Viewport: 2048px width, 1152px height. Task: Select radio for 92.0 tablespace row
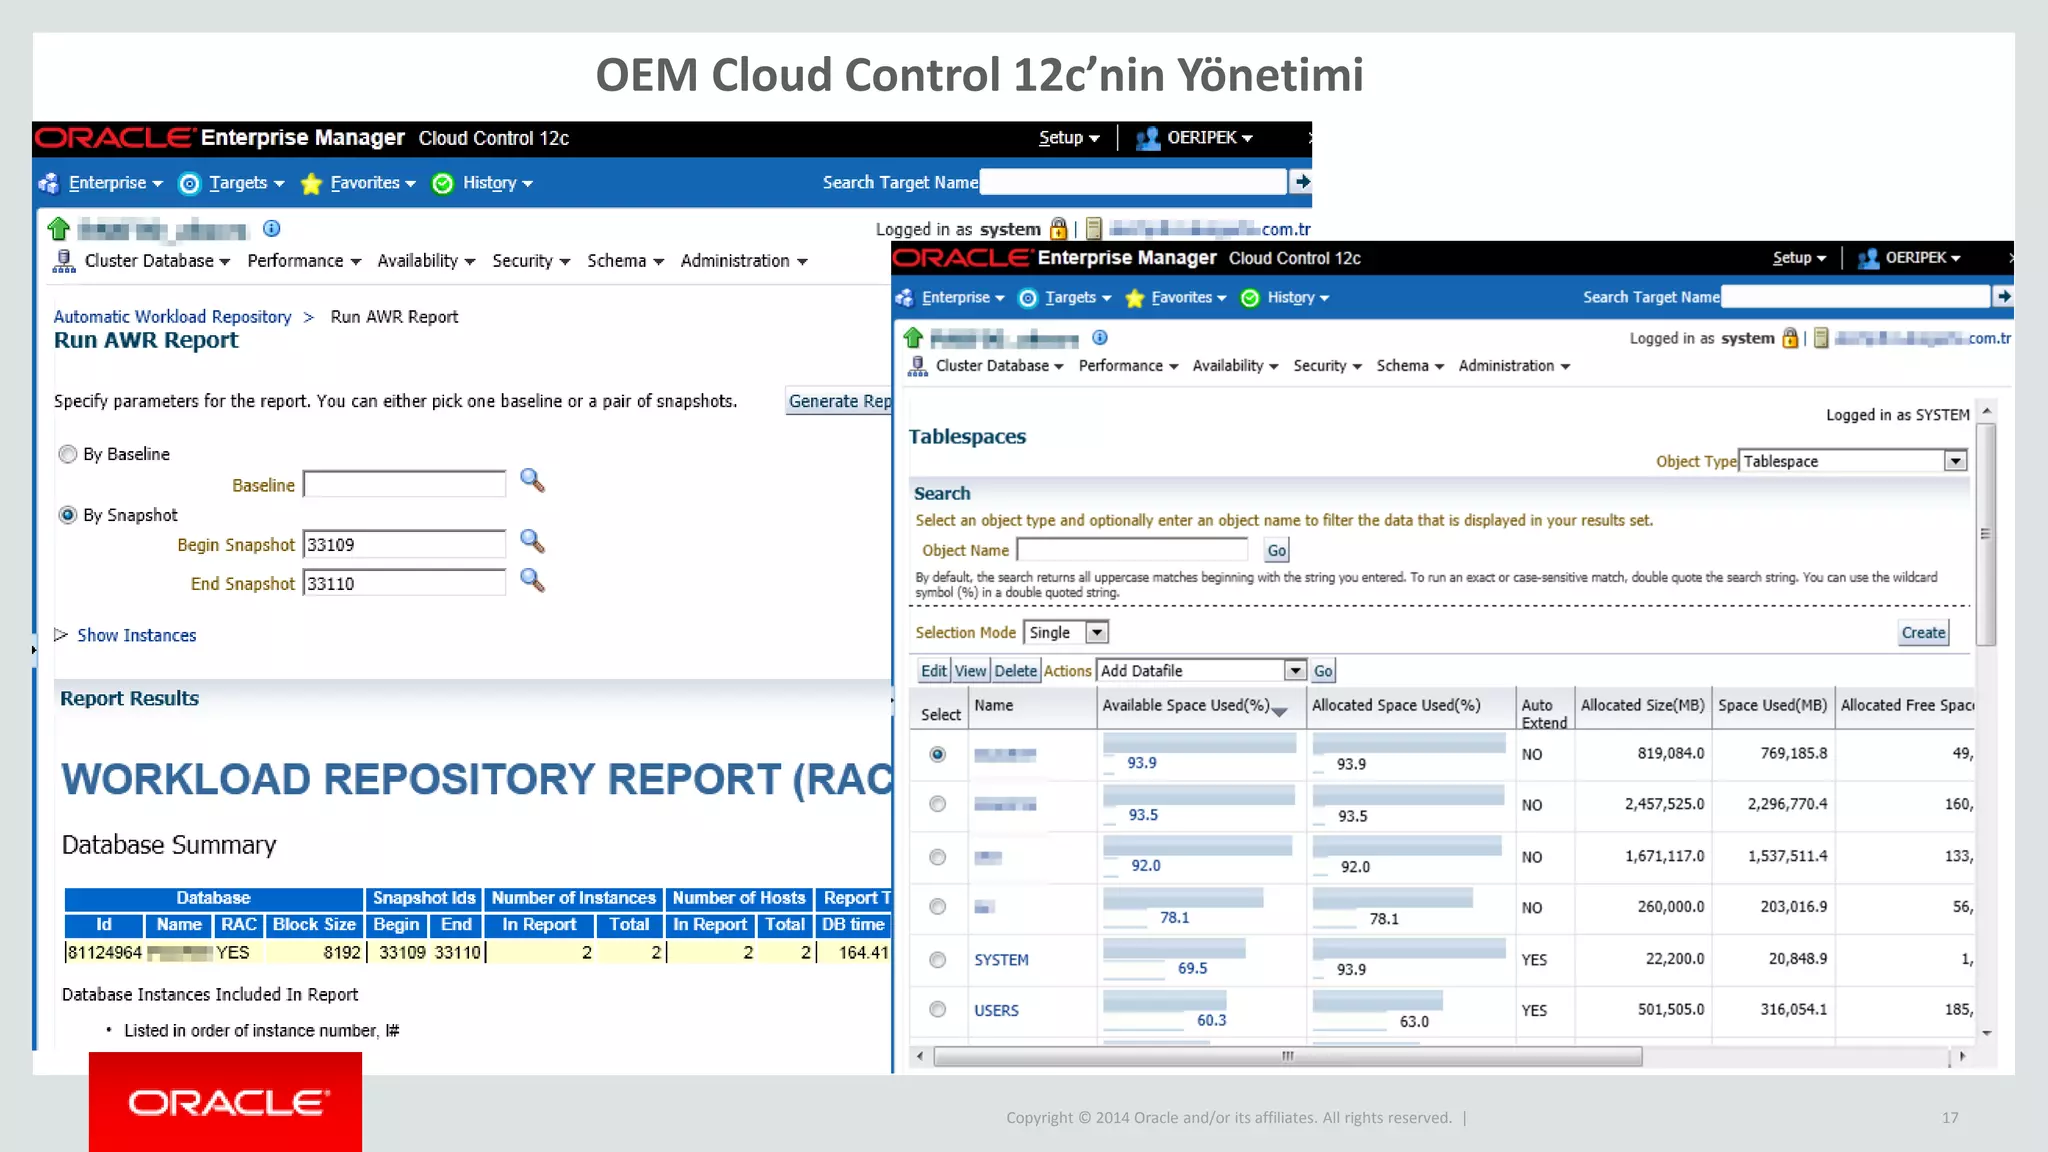937,857
